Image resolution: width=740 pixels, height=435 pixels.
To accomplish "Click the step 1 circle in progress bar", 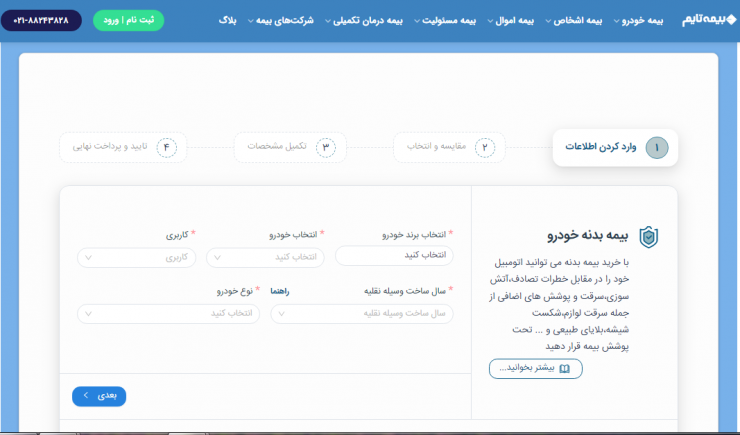I will click(656, 148).
